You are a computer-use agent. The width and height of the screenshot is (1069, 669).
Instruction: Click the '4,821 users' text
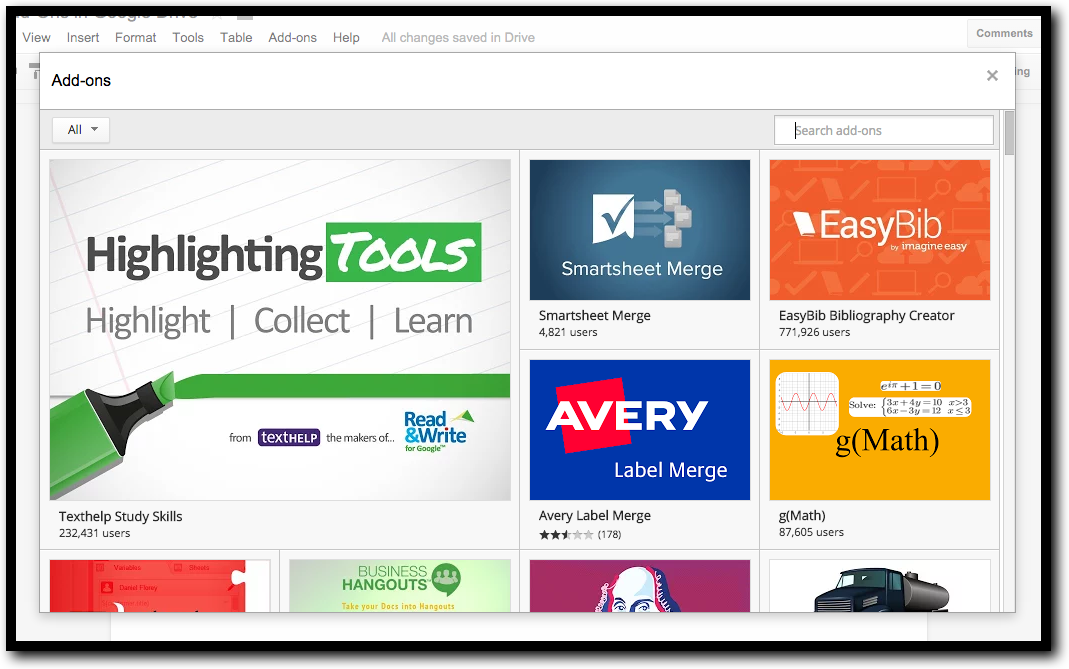click(568, 332)
